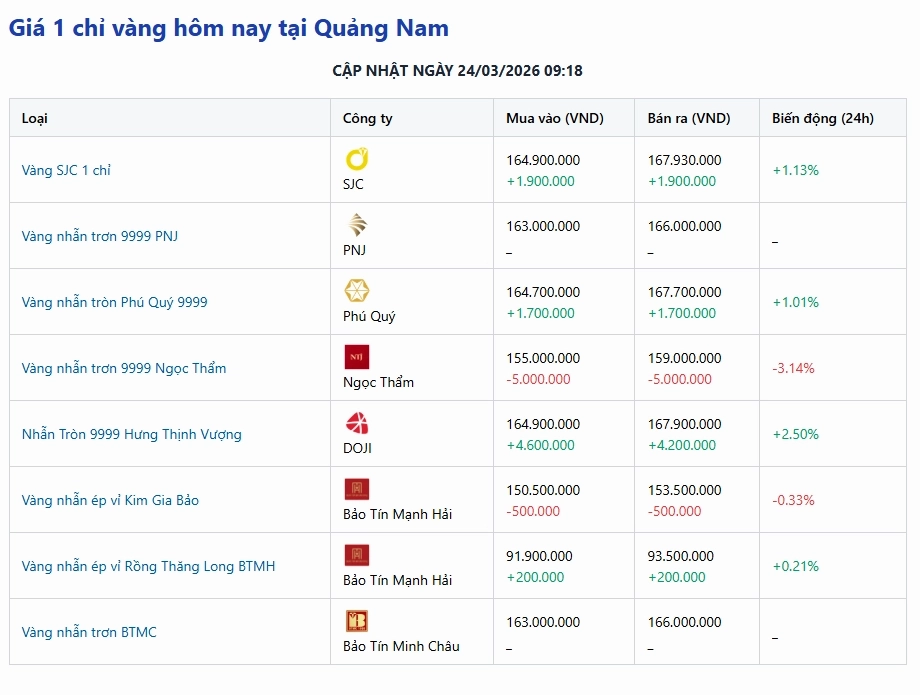The image size is (920, 695).
Task: Click the Ngọc Thẩm brand icon
Action: pyautogui.click(x=356, y=356)
